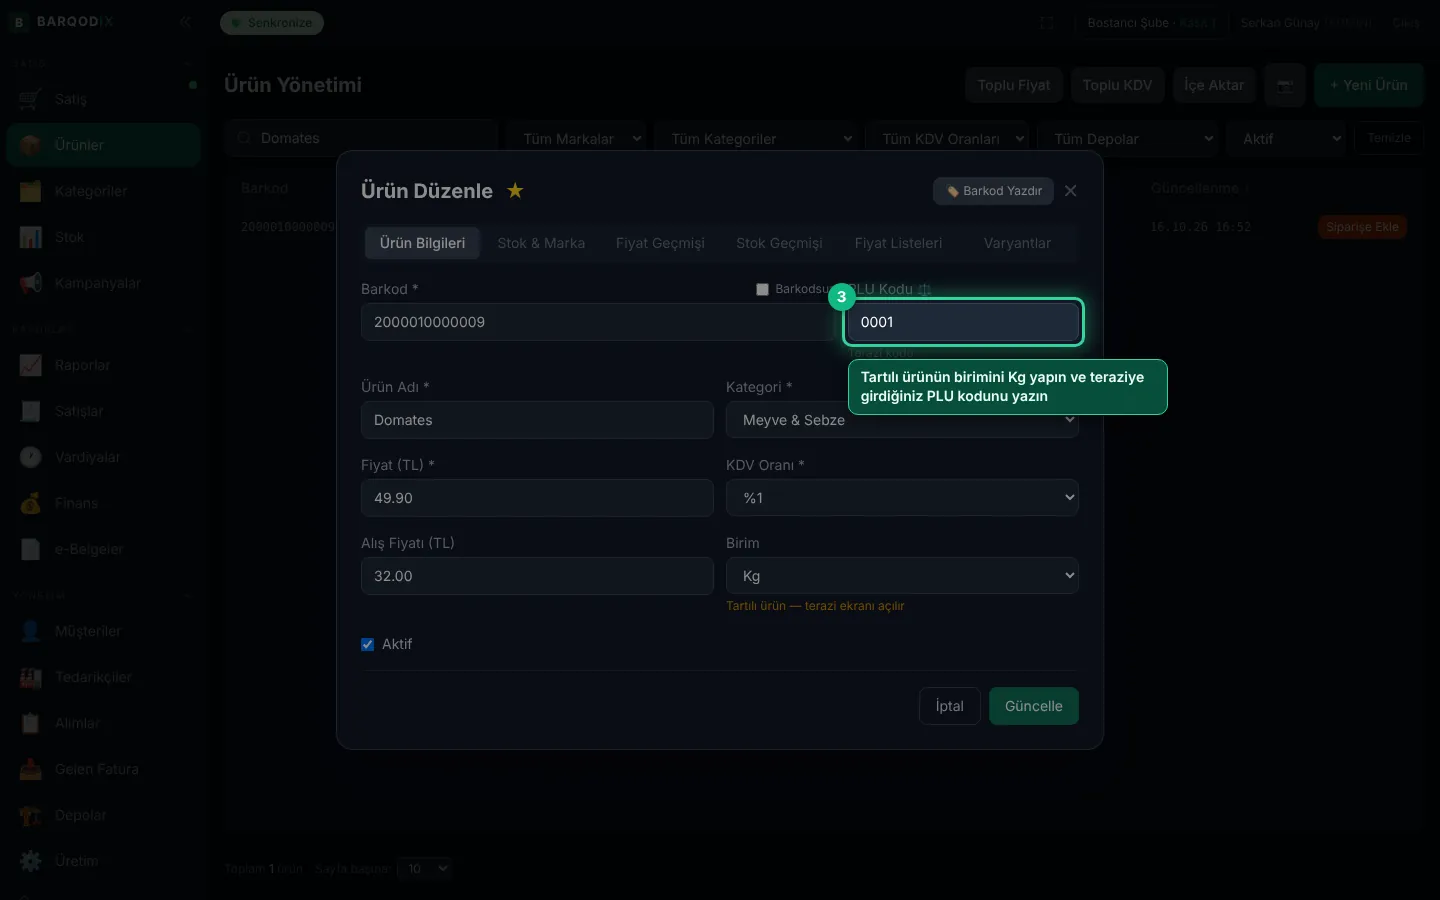Open Raporlar via its chart icon
The height and width of the screenshot is (900, 1440).
[30, 365]
